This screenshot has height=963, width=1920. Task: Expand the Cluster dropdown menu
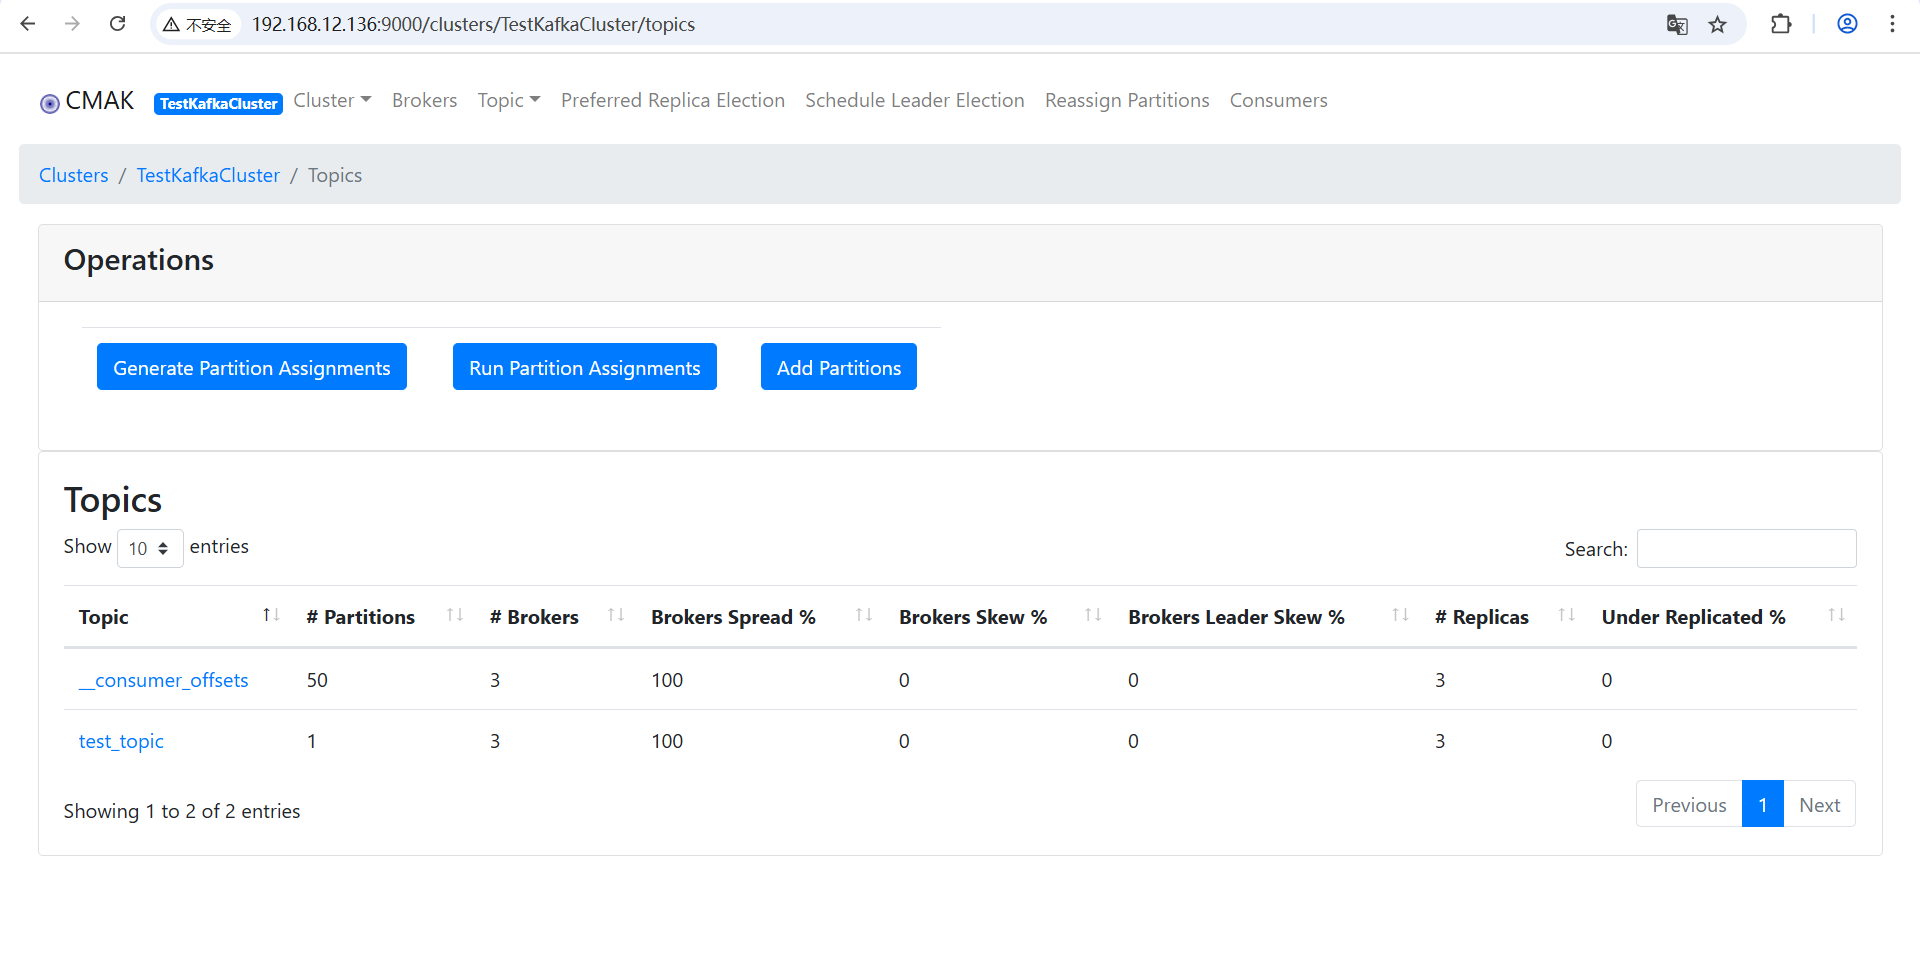332,100
